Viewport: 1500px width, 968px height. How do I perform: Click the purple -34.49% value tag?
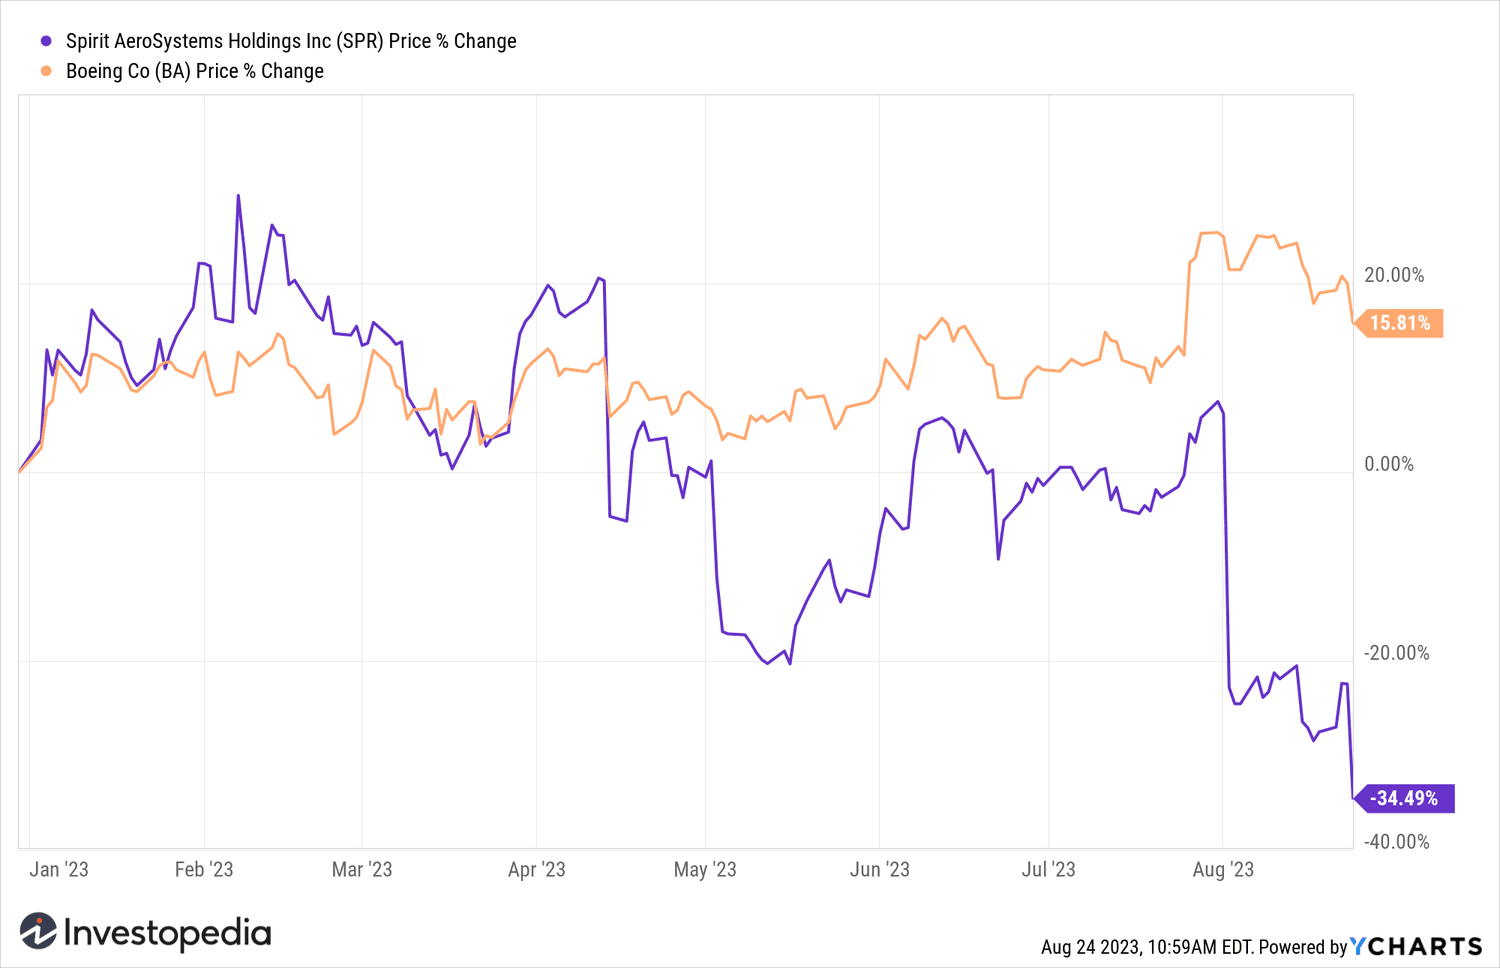click(1405, 798)
